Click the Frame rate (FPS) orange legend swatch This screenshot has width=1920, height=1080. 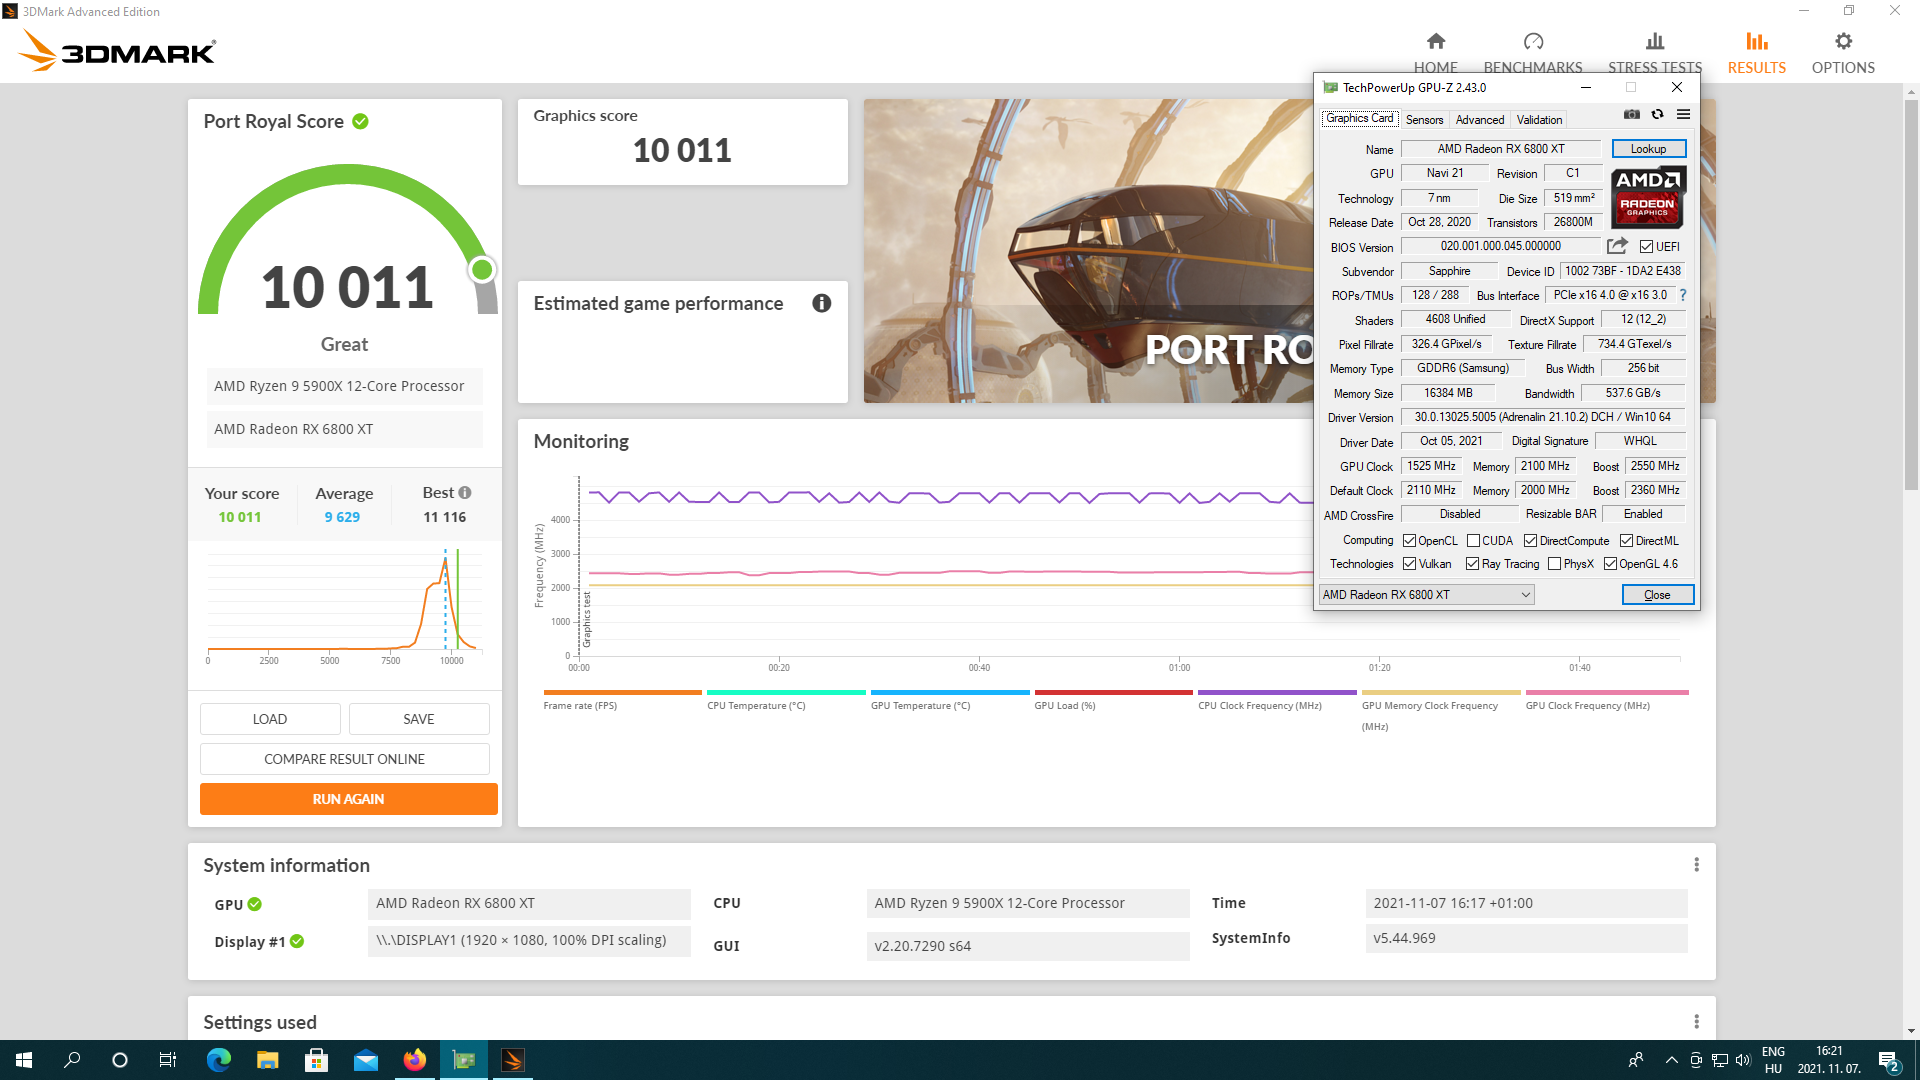(x=622, y=692)
